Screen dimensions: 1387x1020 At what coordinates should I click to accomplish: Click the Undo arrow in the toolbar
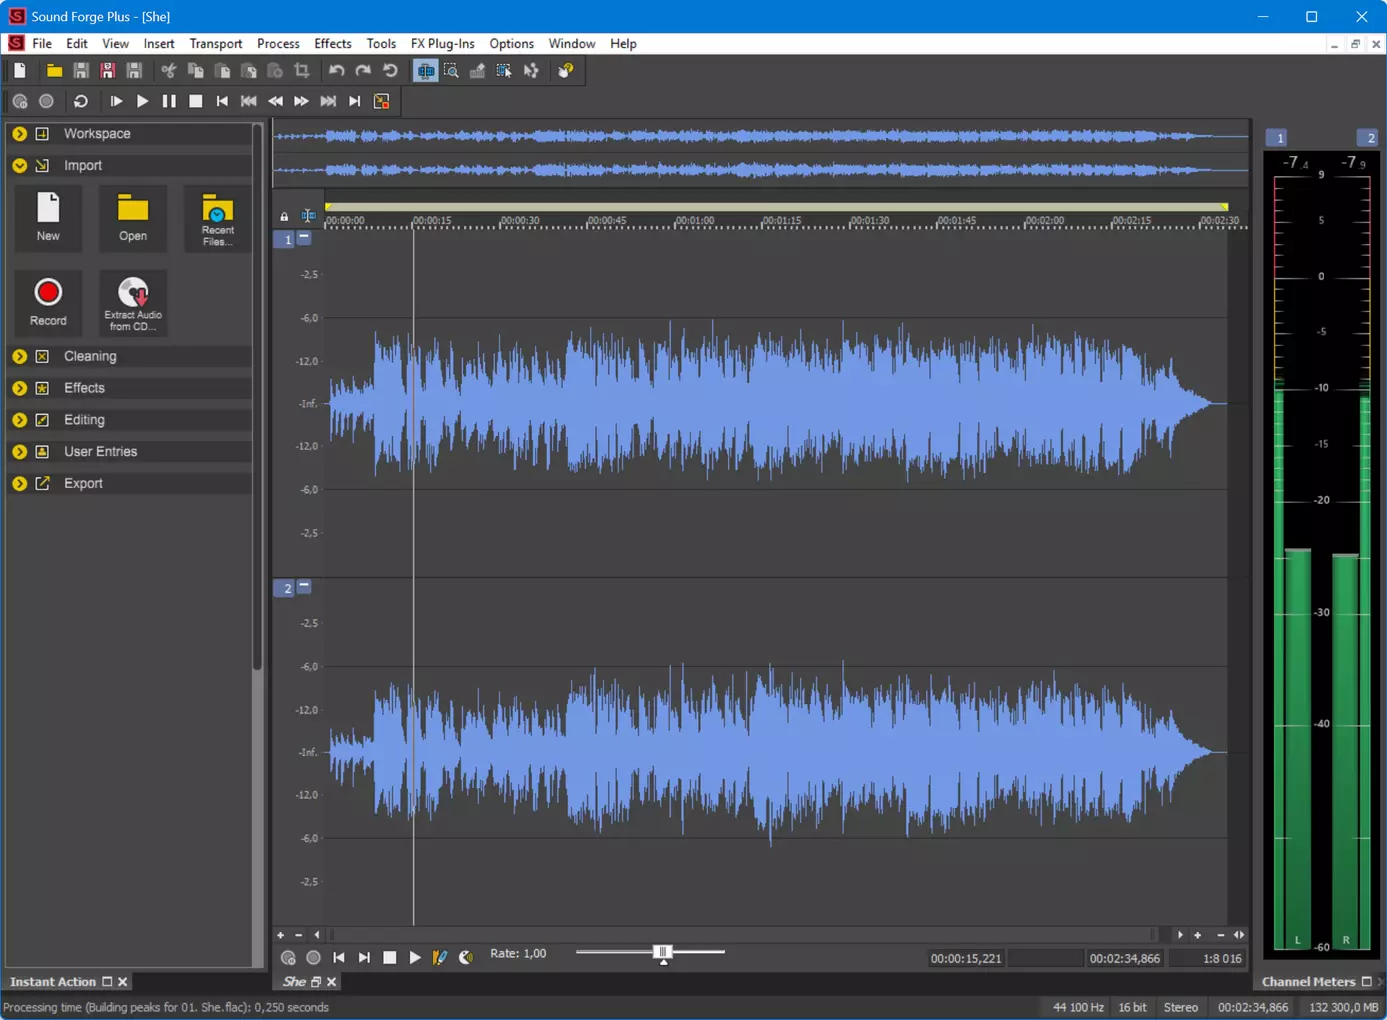coord(337,71)
